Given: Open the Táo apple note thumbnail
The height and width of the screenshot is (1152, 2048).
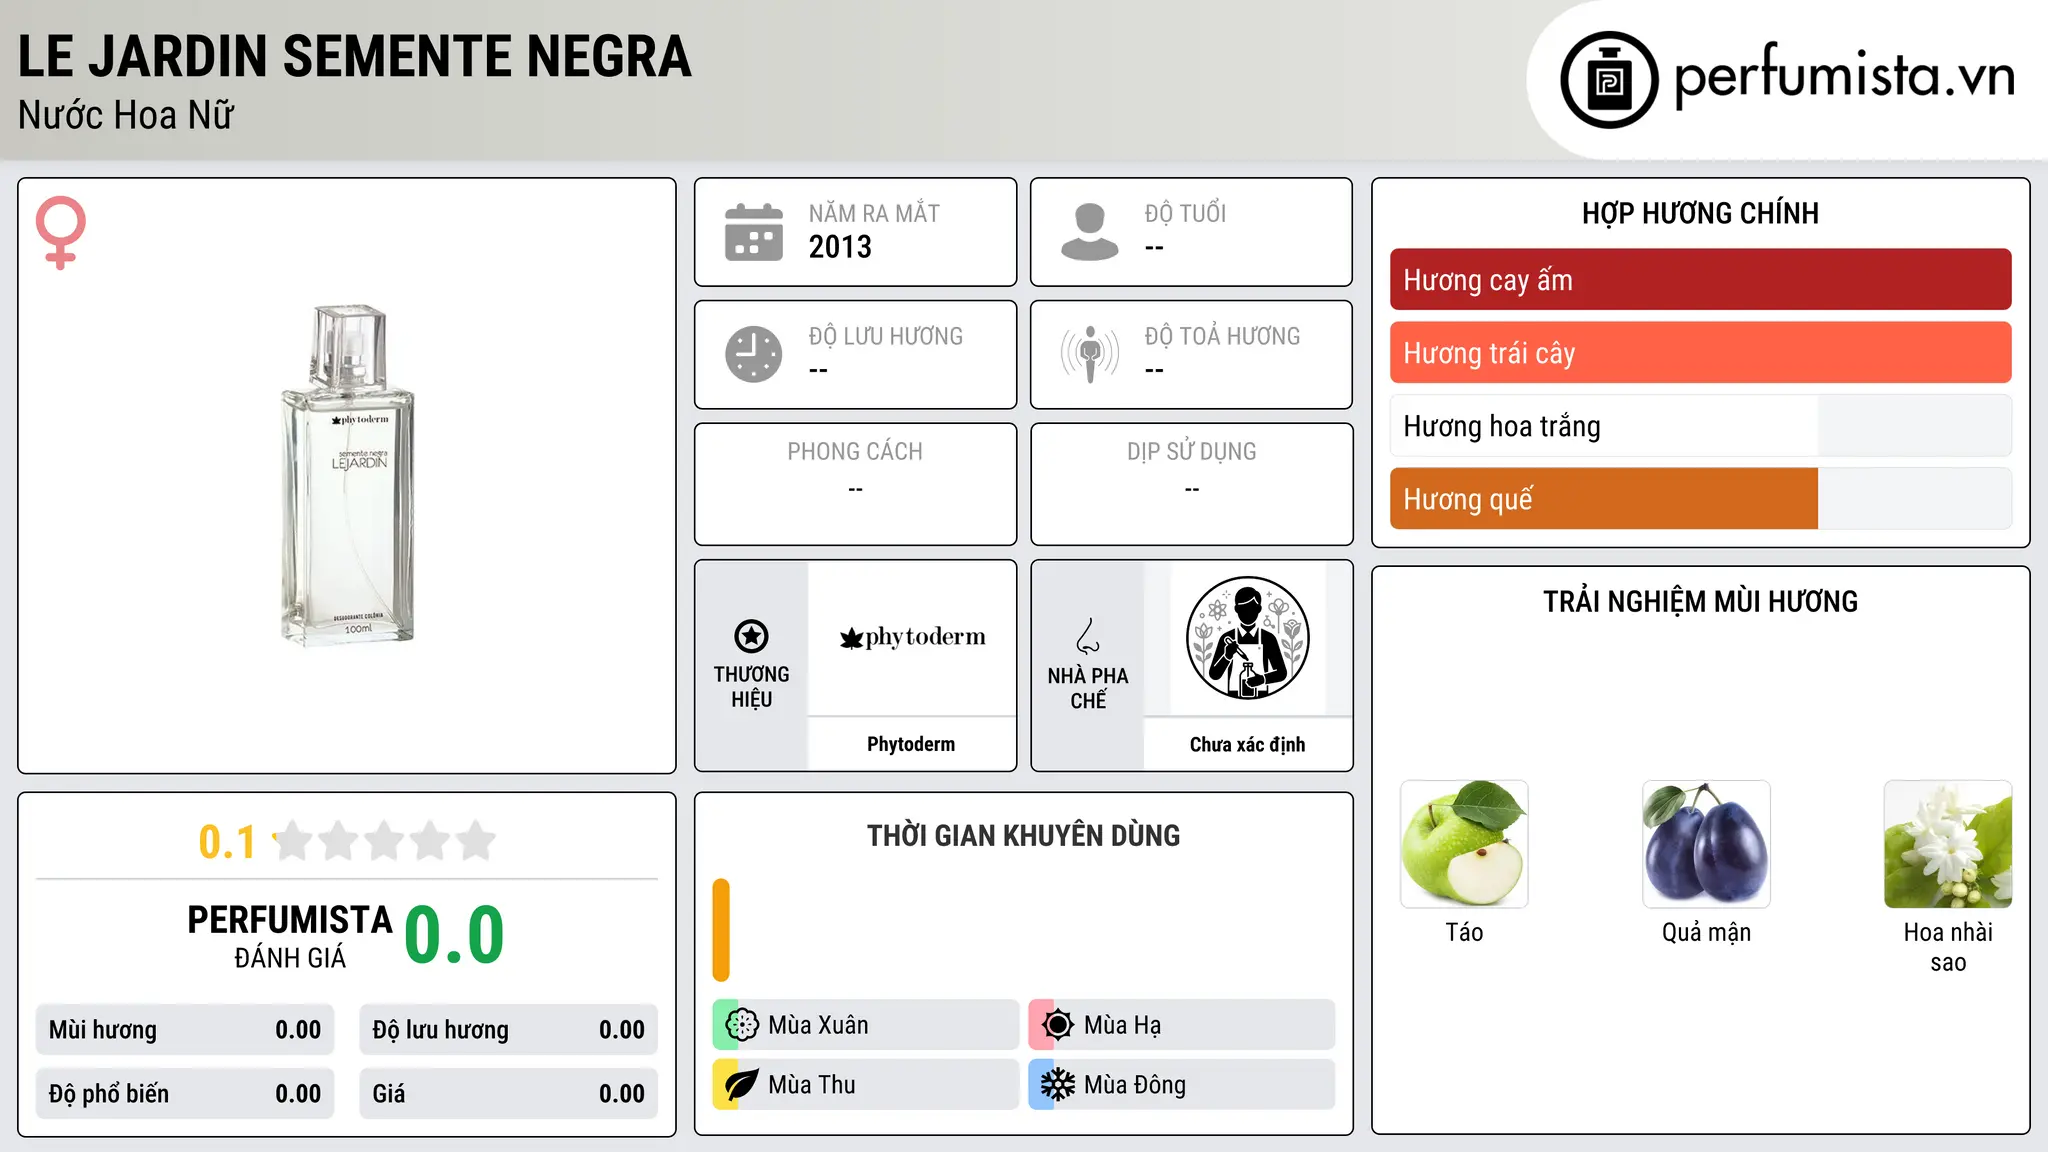Looking at the screenshot, I should tap(1464, 844).
